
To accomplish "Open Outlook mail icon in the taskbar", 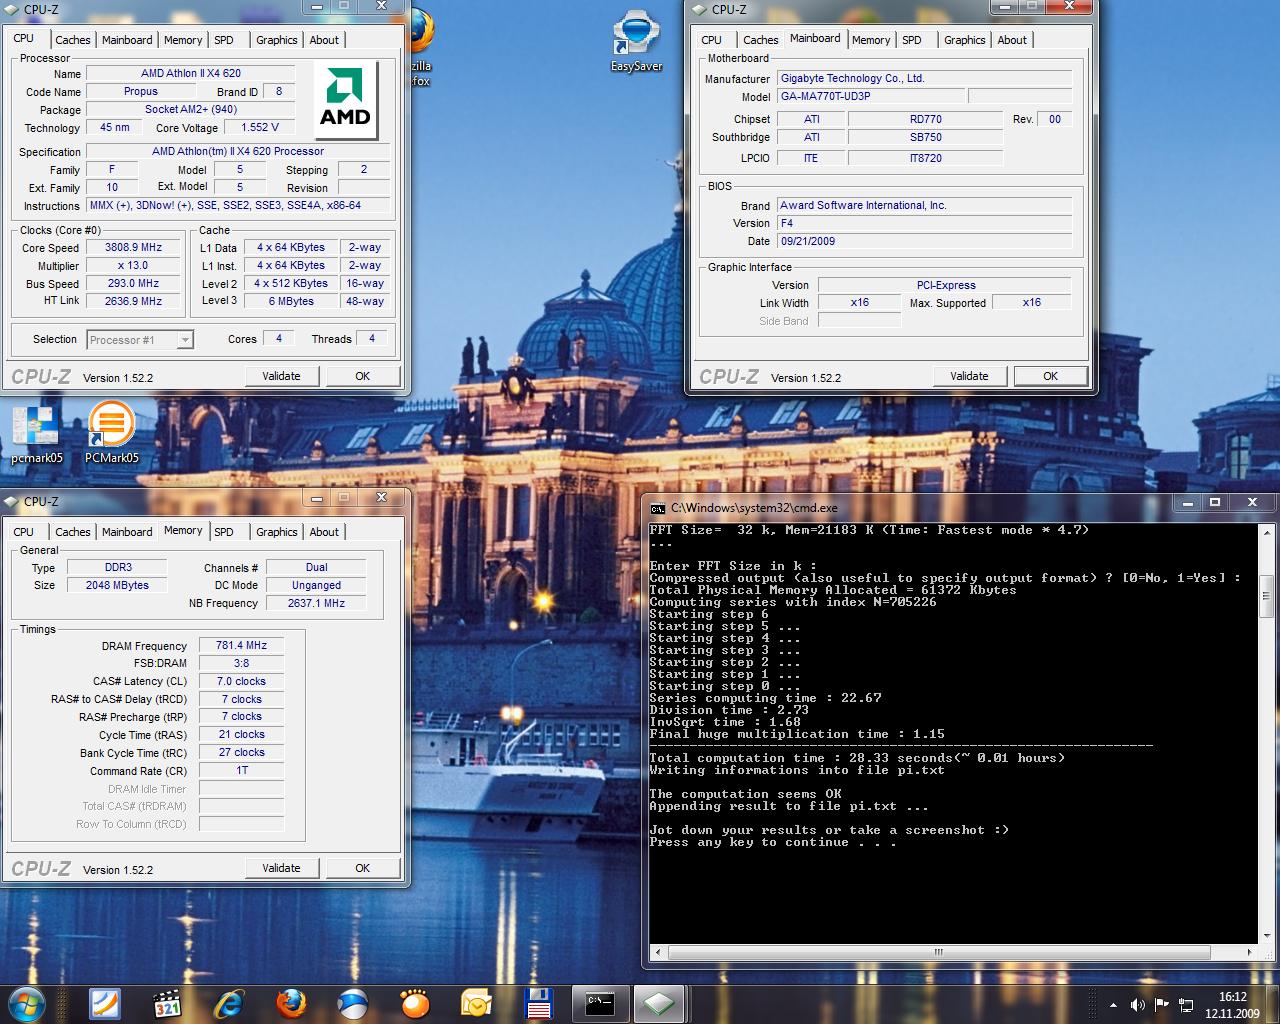I will click(476, 1003).
